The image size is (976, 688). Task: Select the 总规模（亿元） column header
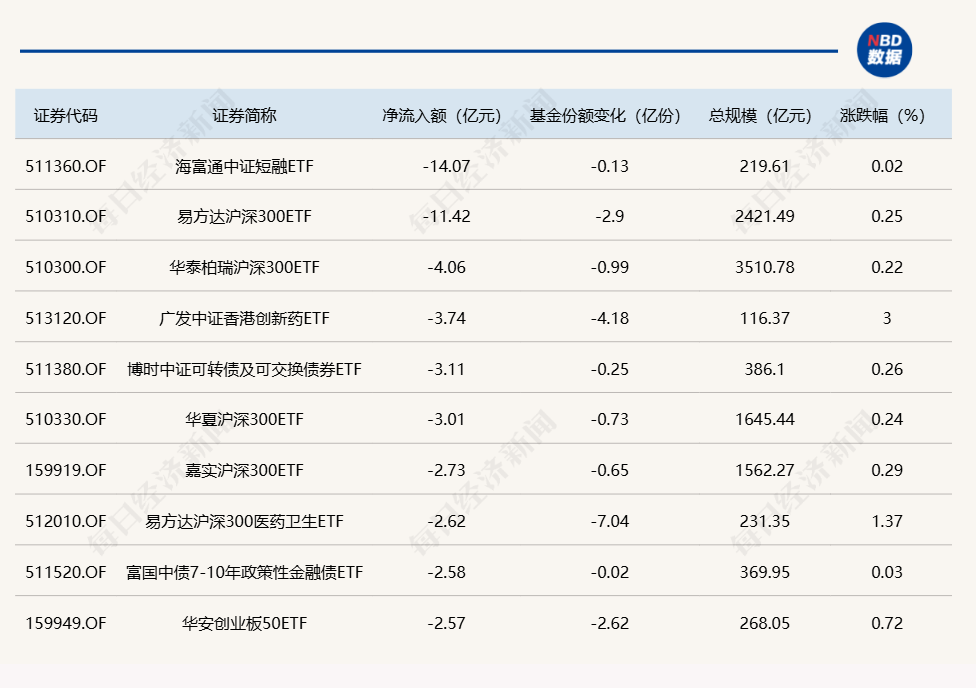click(761, 115)
